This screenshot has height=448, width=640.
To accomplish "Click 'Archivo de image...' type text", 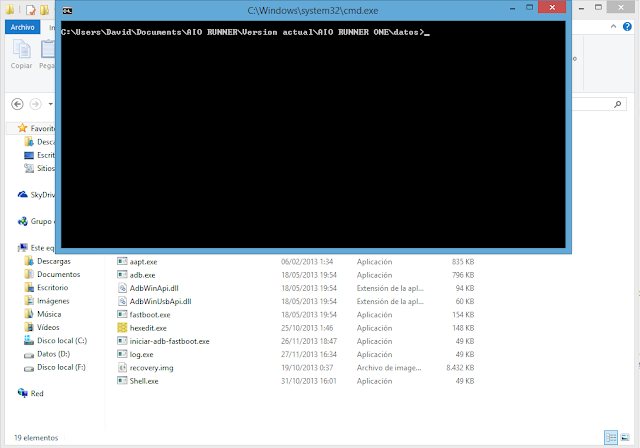I will click(x=389, y=368).
